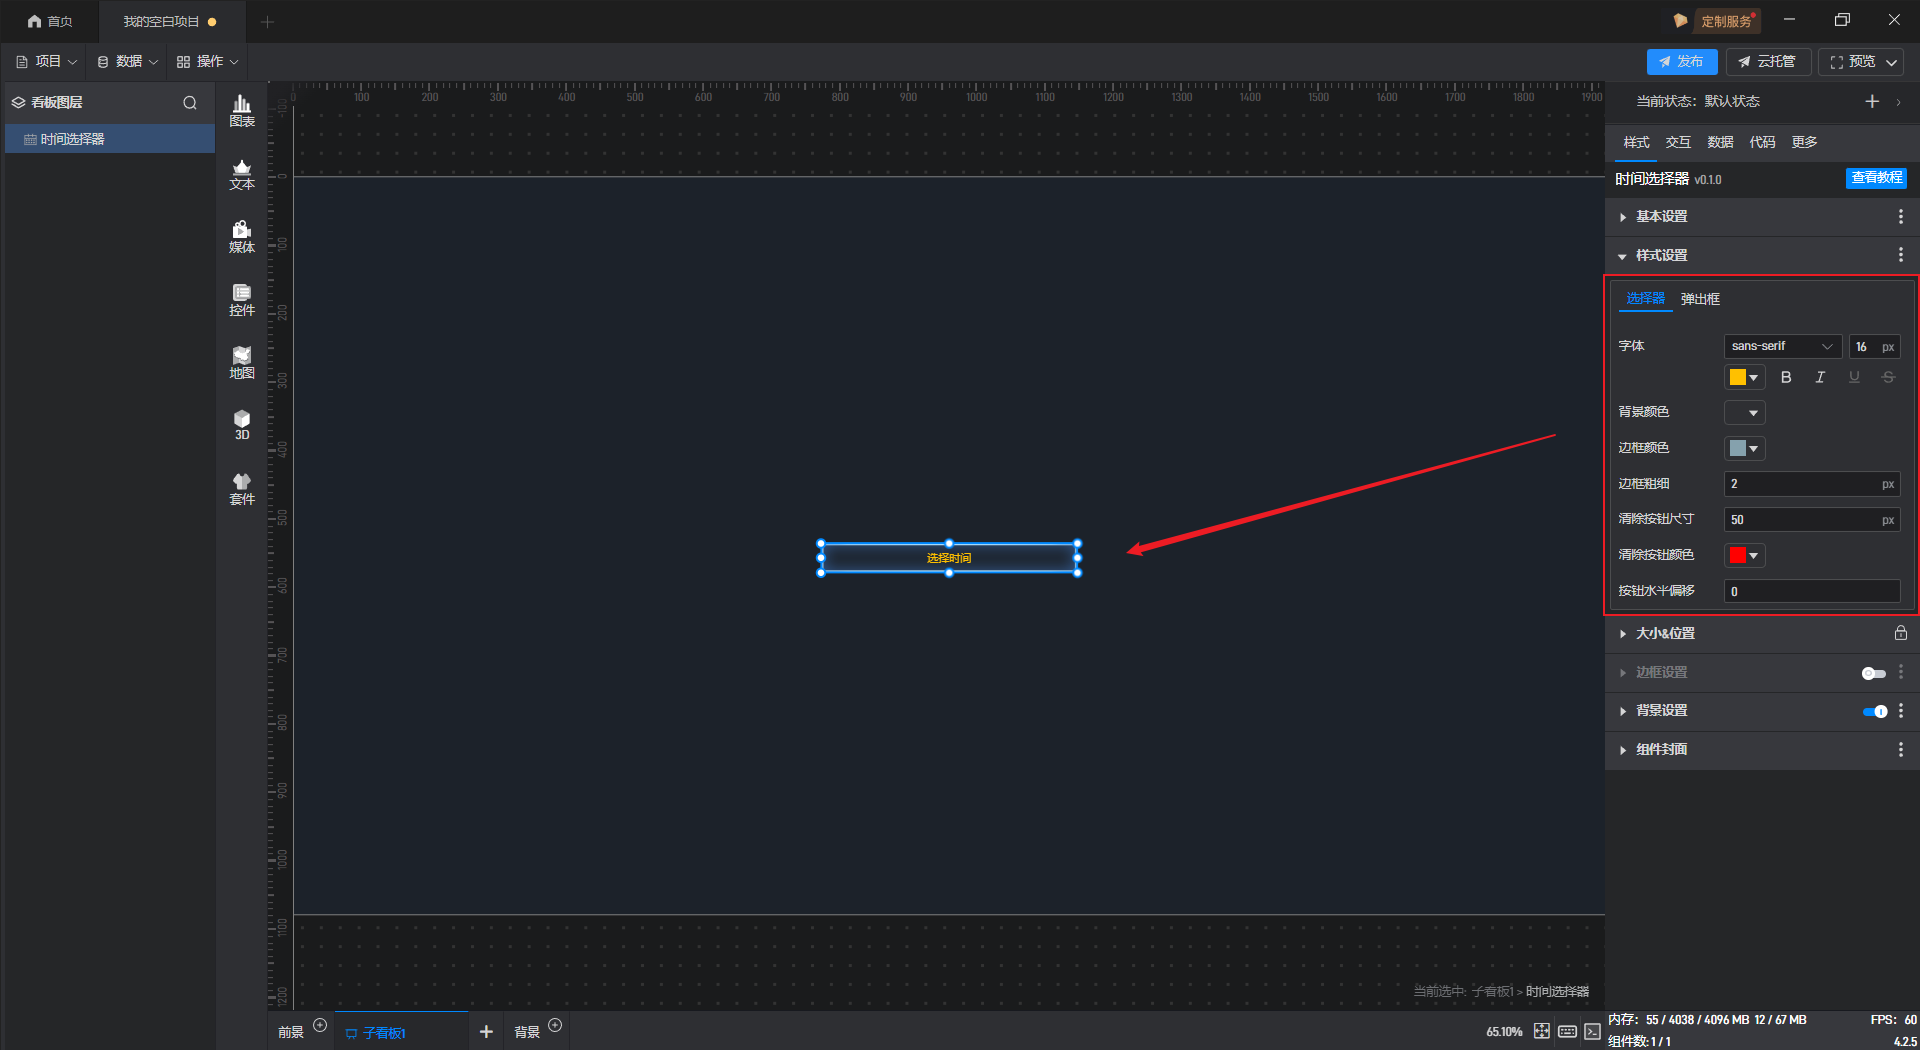Select the 时间选择器 layer in the tree

[x=110, y=139]
